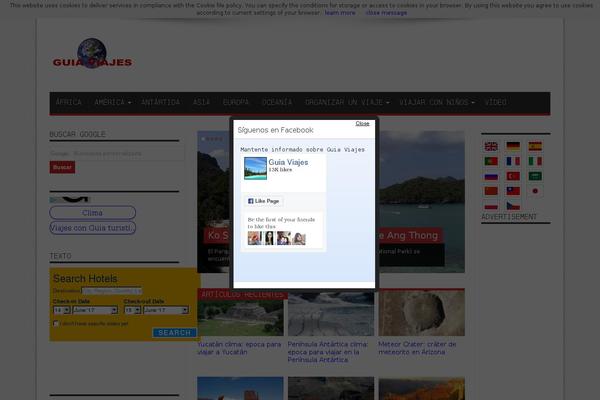Open Península Antártica clima article link
This screenshot has height=400, width=600.
328,352
